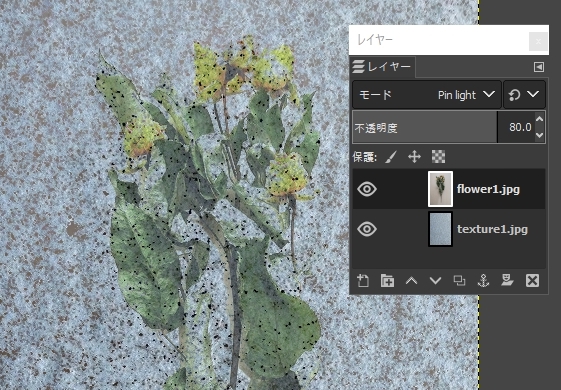This screenshot has height=390, width=561.
Task: Open the blend mode group switcher dropdown
Action: 525,94
